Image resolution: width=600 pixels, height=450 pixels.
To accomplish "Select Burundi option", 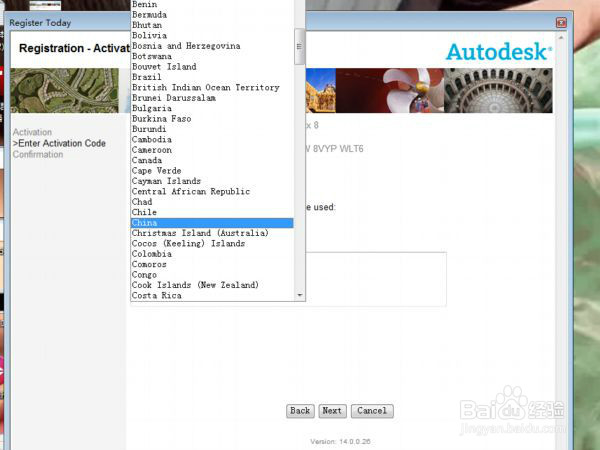I will (212, 129).
